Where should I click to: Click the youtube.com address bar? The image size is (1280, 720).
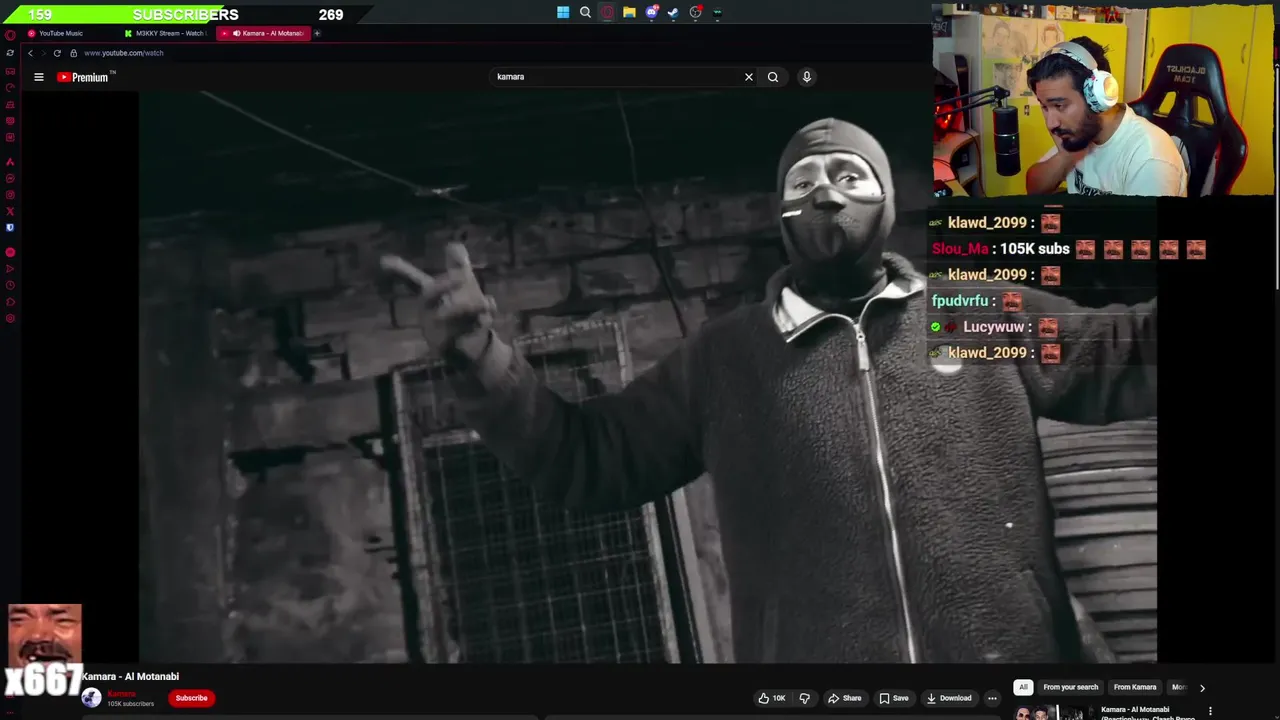point(123,53)
